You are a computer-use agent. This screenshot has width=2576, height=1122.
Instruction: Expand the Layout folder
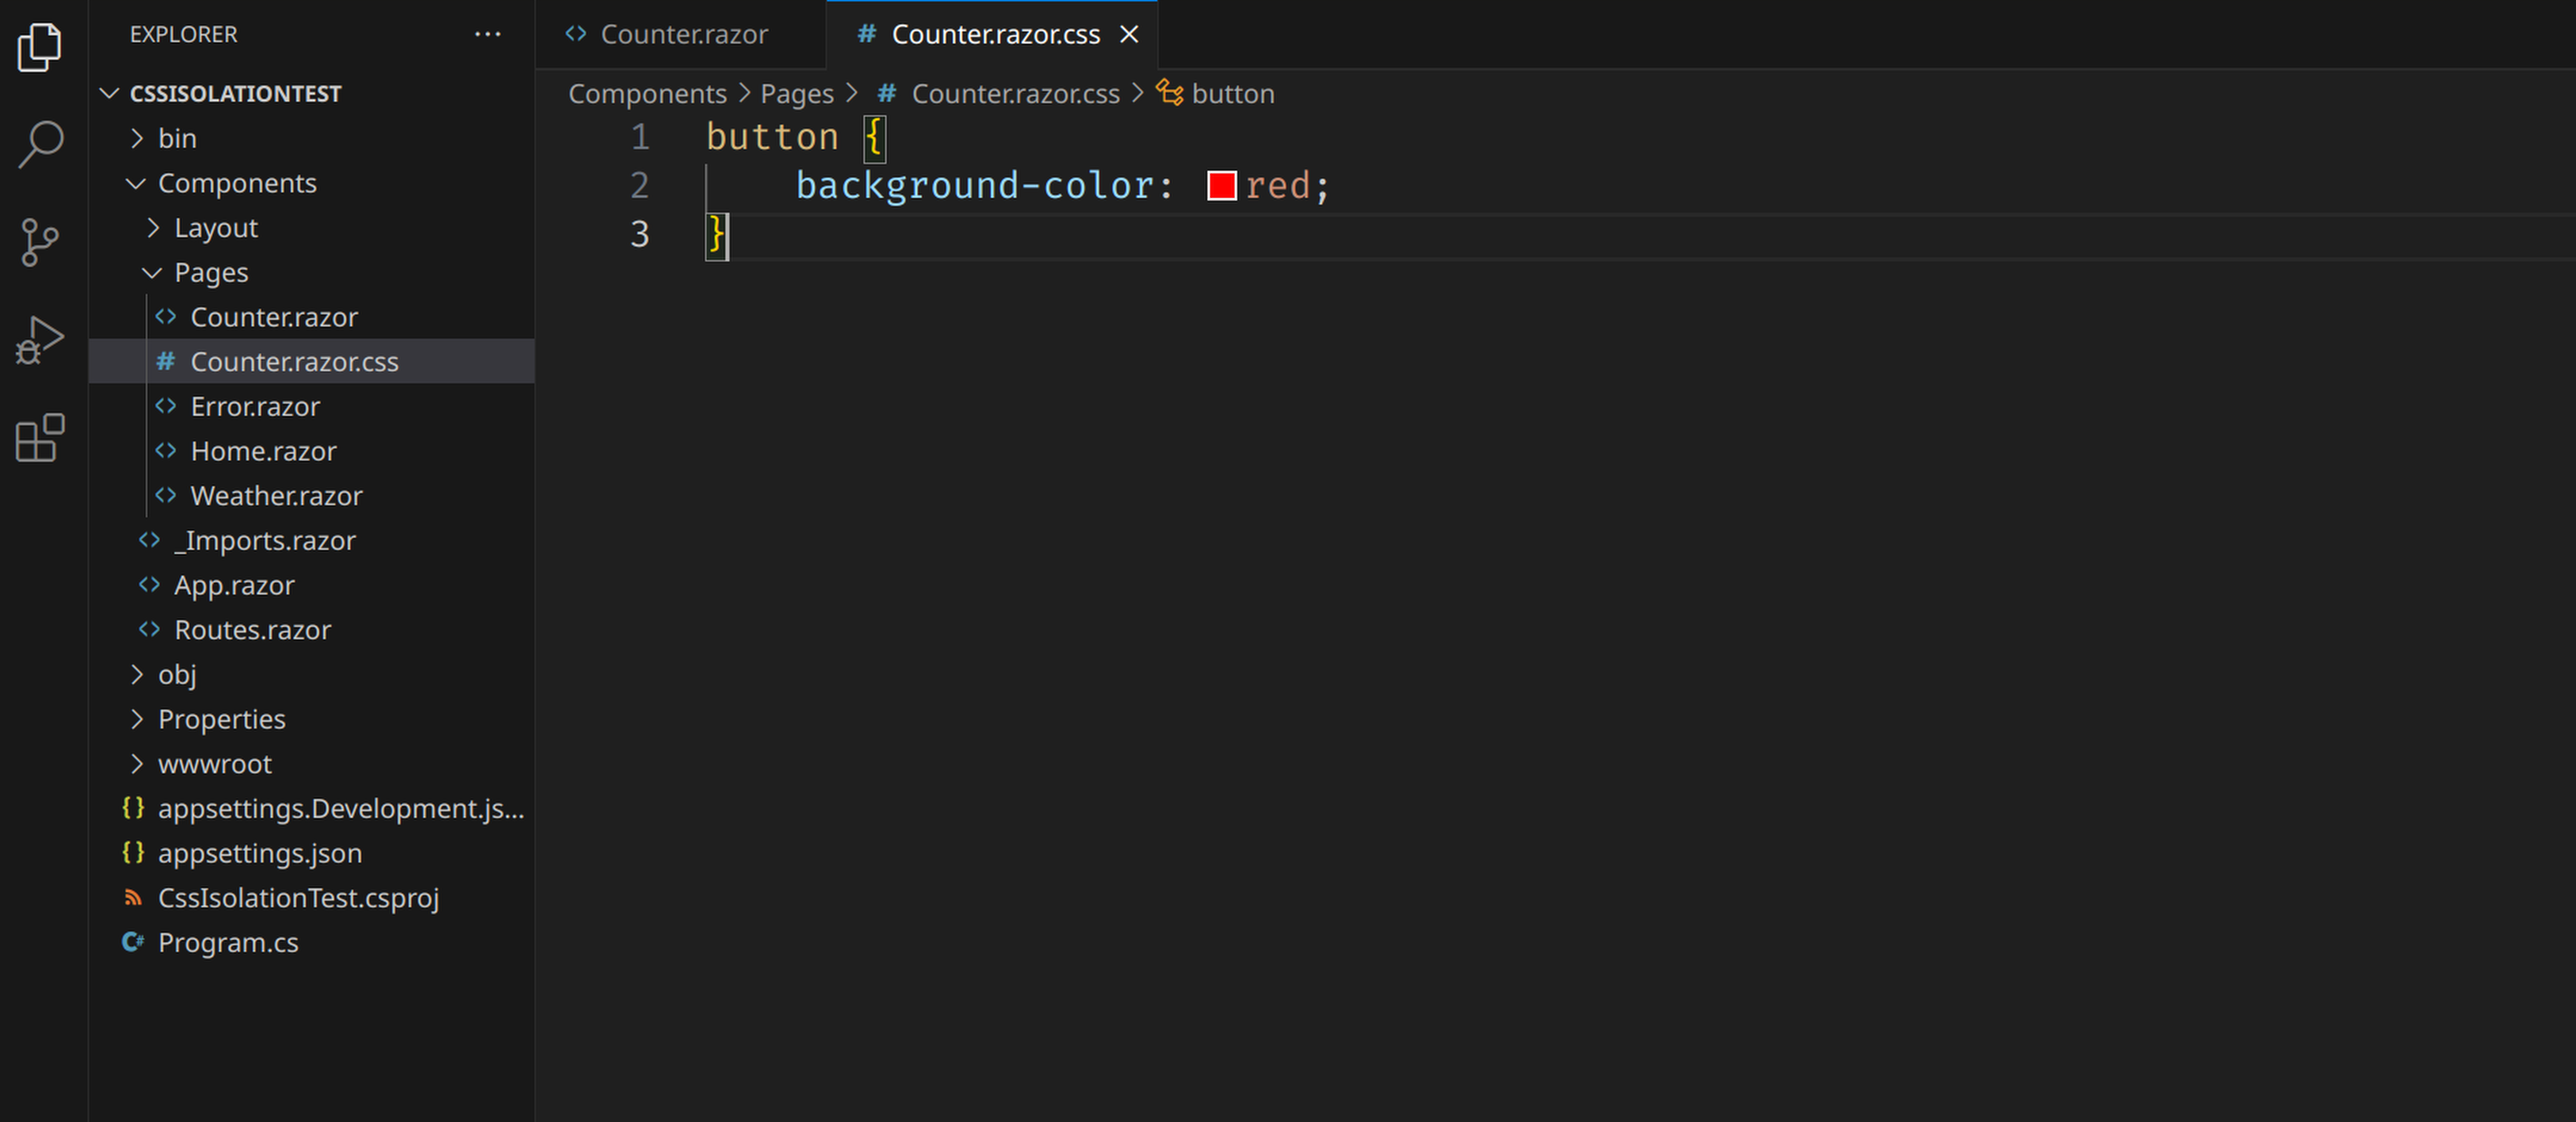(x=311, y=228)
